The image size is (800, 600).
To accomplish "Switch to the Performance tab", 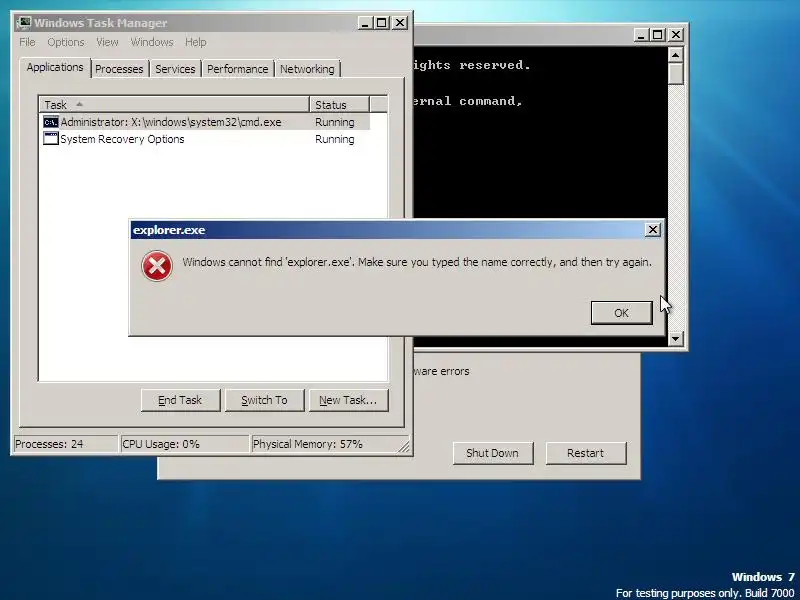I will tap(237, 69).
